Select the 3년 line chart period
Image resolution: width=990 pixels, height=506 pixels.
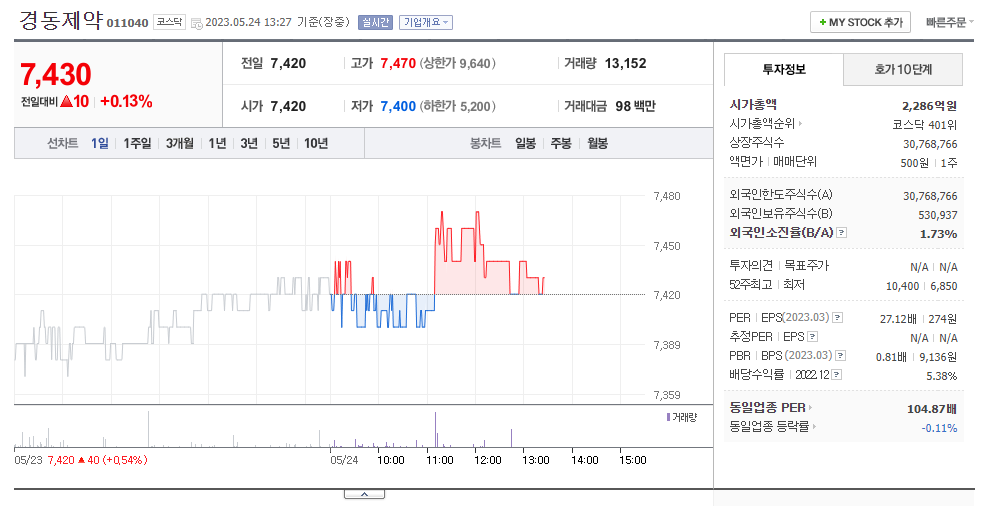[249, 143]
